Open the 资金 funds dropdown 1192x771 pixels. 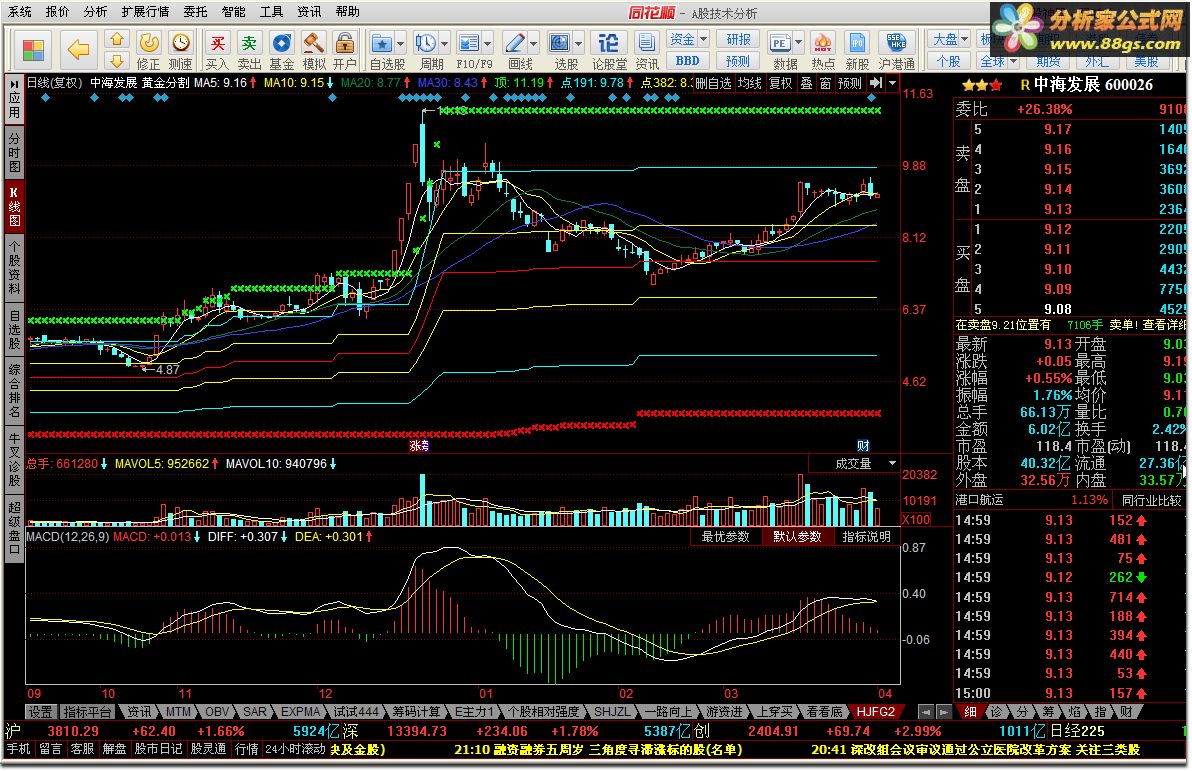pyautogui.click(x=687, y=40)
